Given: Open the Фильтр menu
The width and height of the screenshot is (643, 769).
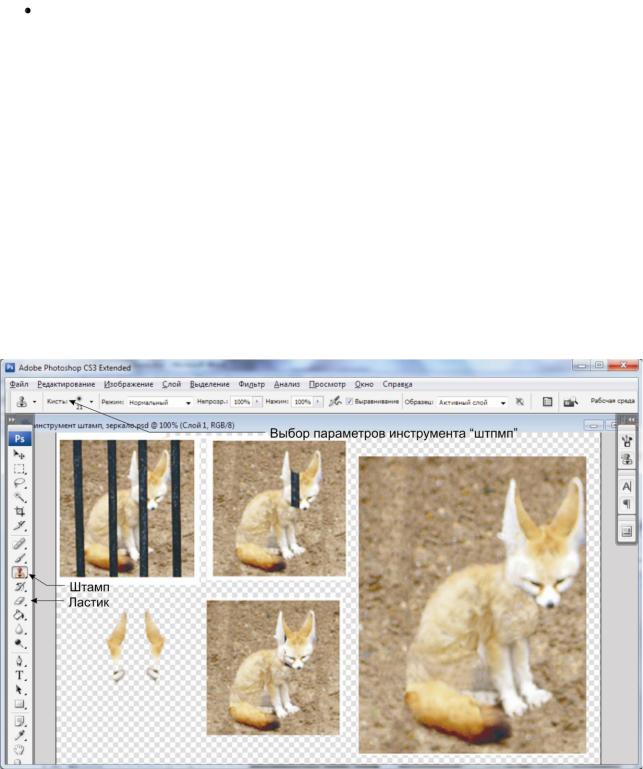Looking at the screenshot, I should coord(252,384).
